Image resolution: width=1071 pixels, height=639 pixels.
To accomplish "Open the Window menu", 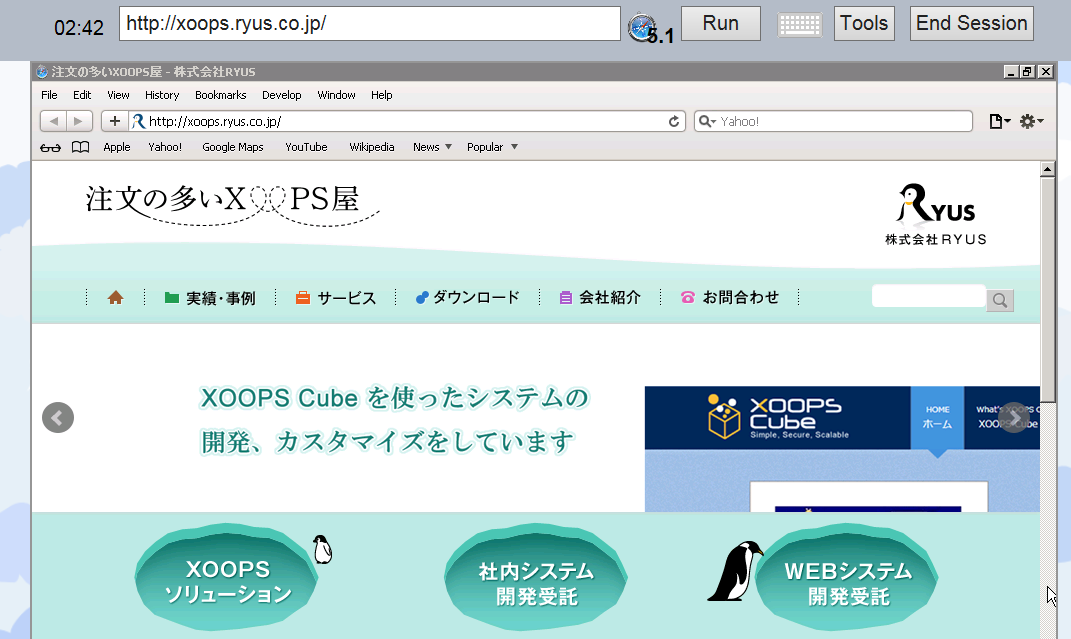I will tap(336, 96).
